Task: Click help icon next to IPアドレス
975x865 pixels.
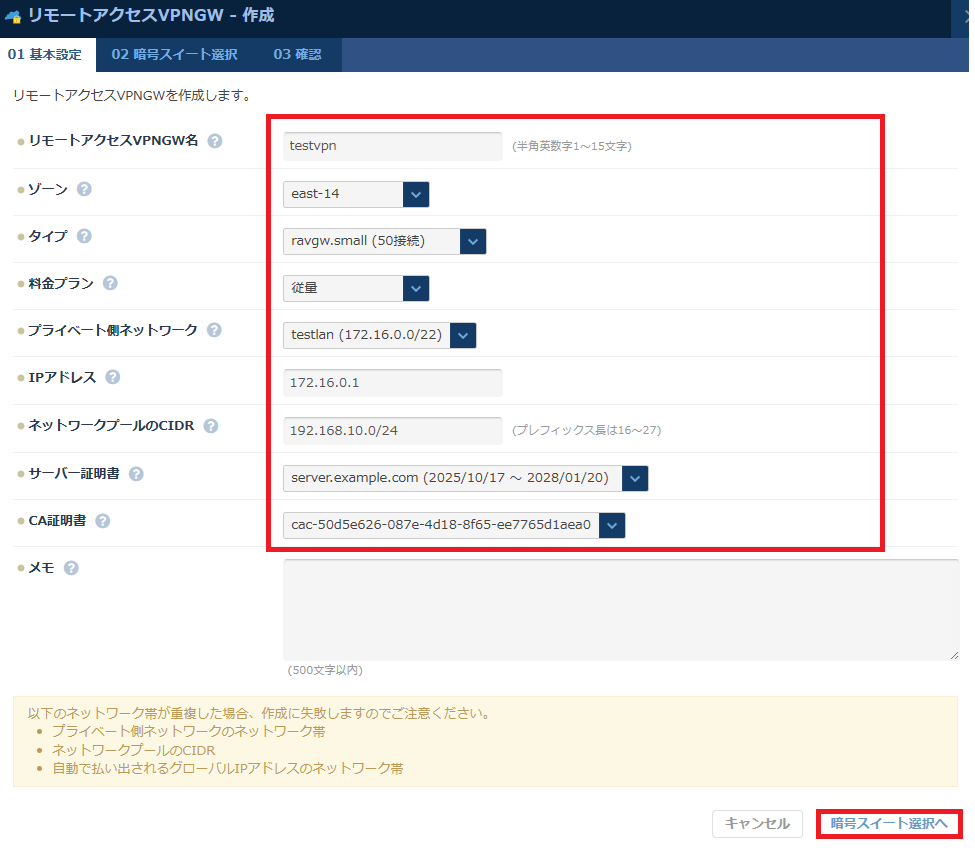Action: (x=113, y=377)
